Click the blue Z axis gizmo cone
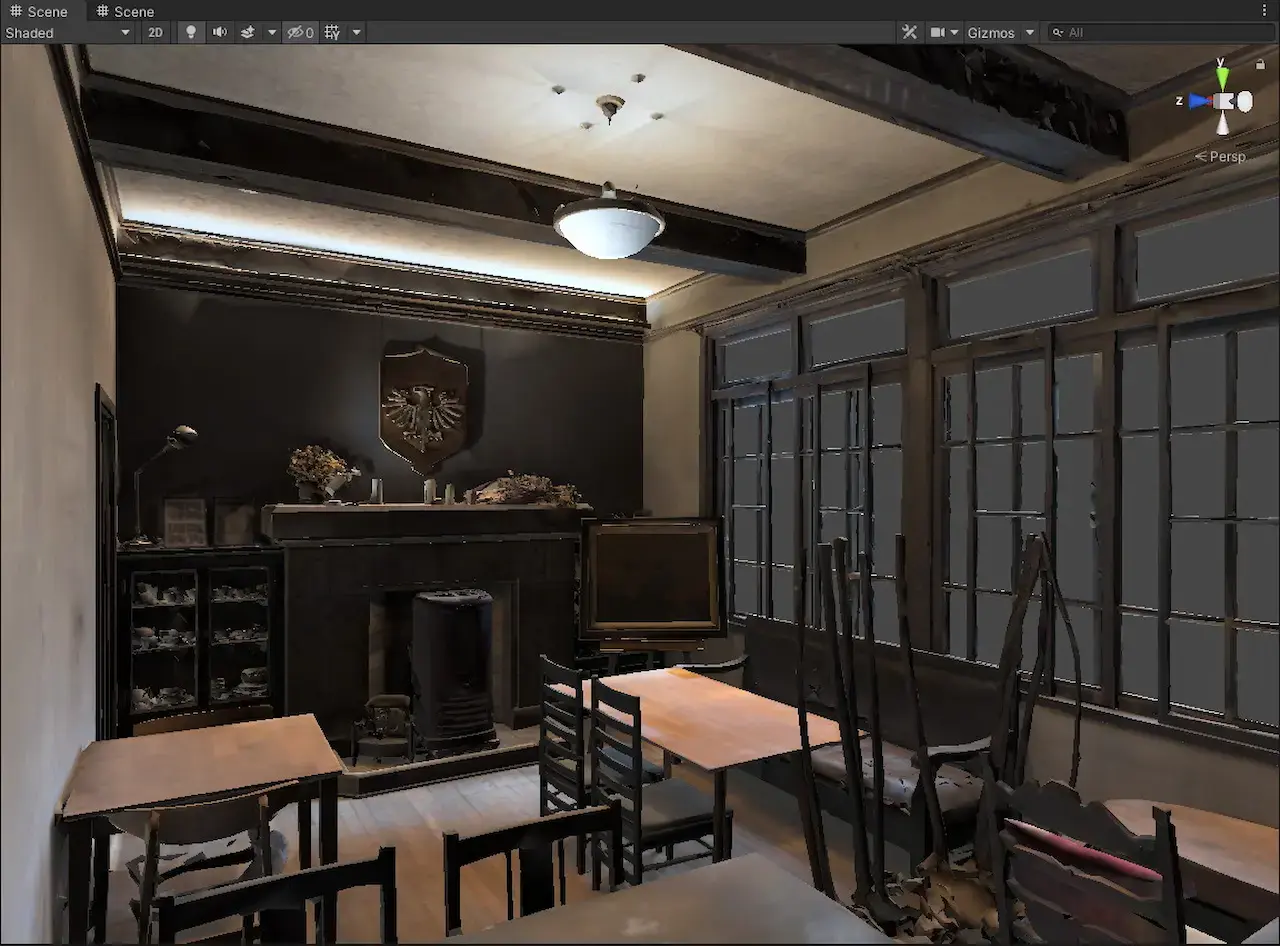The image size is (1280, 946). pyautogui.click(x=1198, y=101)
